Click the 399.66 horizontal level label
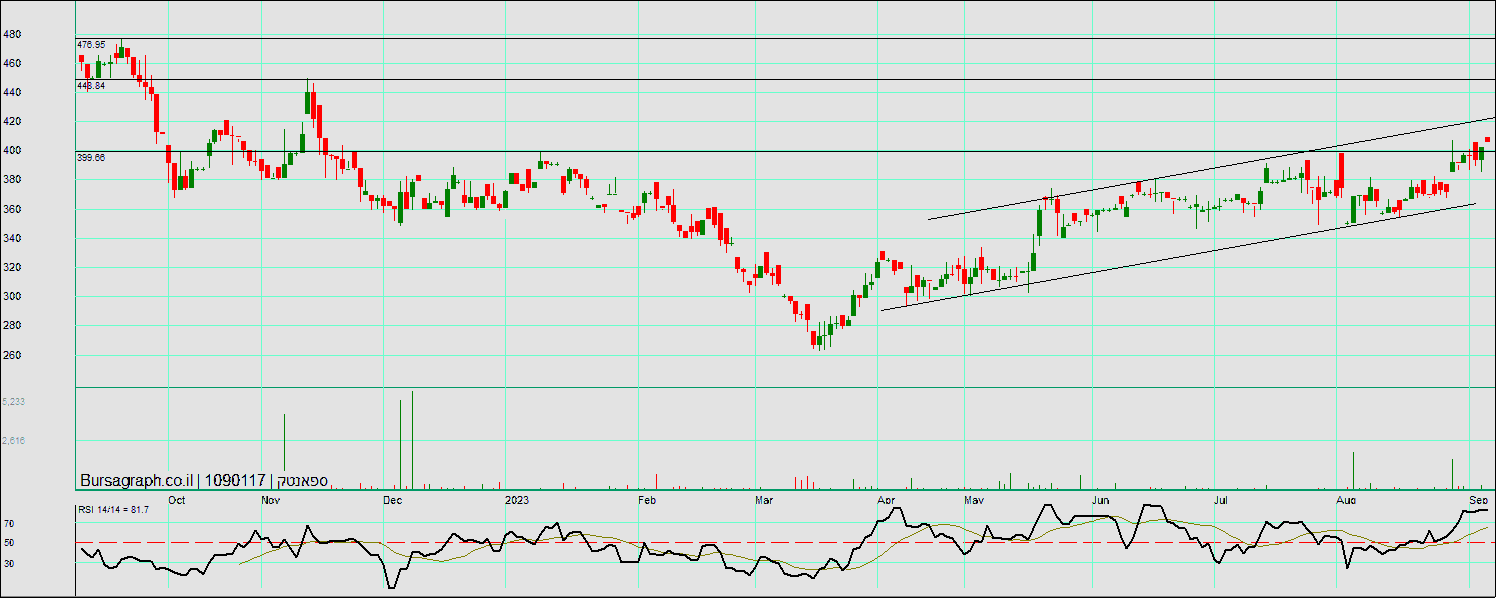The width and height of the screenshot is (1496, 598). coord(91,158)
